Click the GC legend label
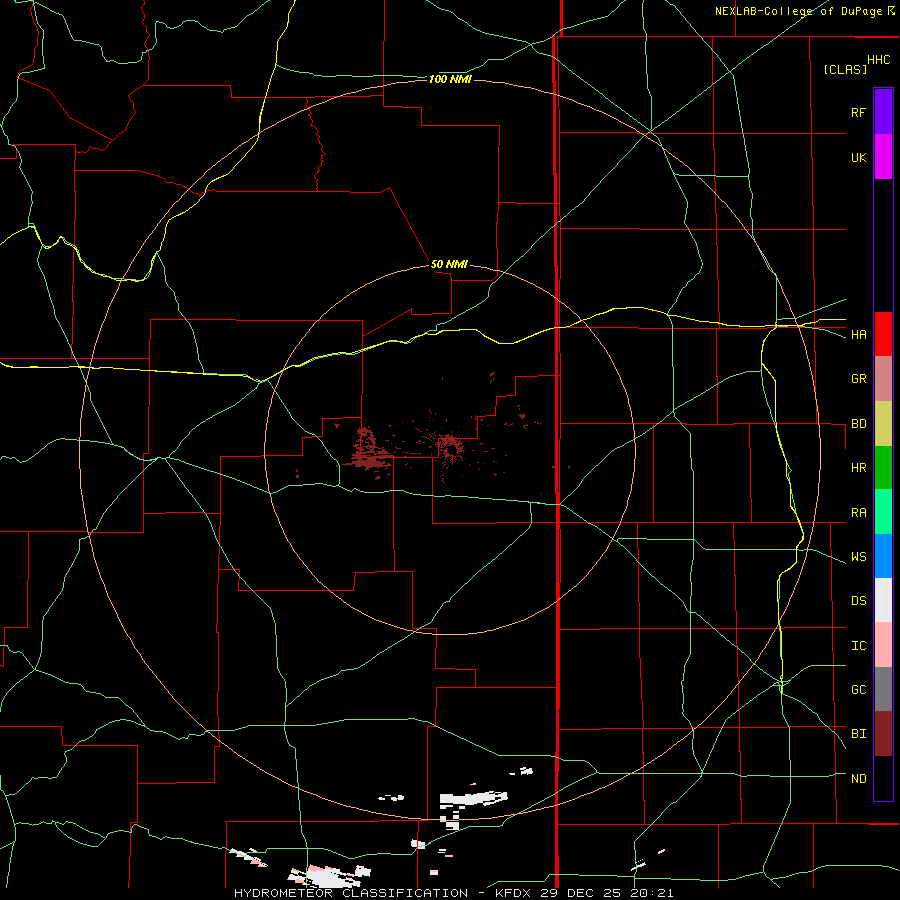The height and width of the screenshot is (900, 900). 858,690
